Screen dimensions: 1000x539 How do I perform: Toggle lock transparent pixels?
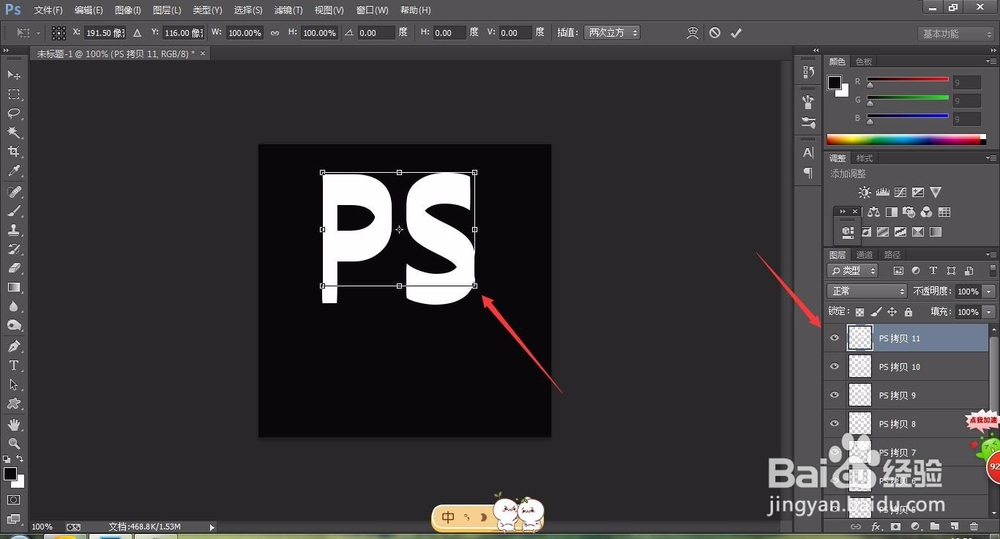coord(860,312)
